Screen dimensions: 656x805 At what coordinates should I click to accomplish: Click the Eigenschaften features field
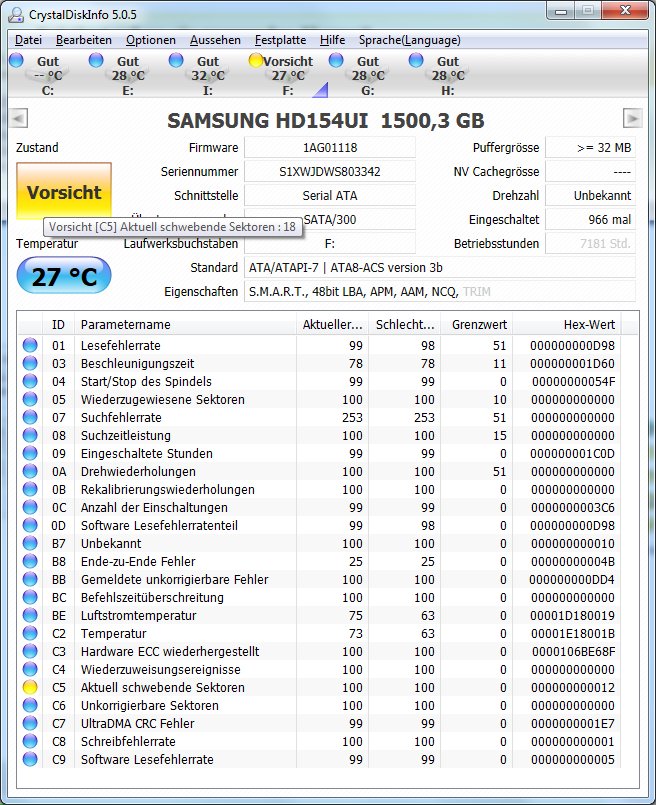[x=440, y=292]
